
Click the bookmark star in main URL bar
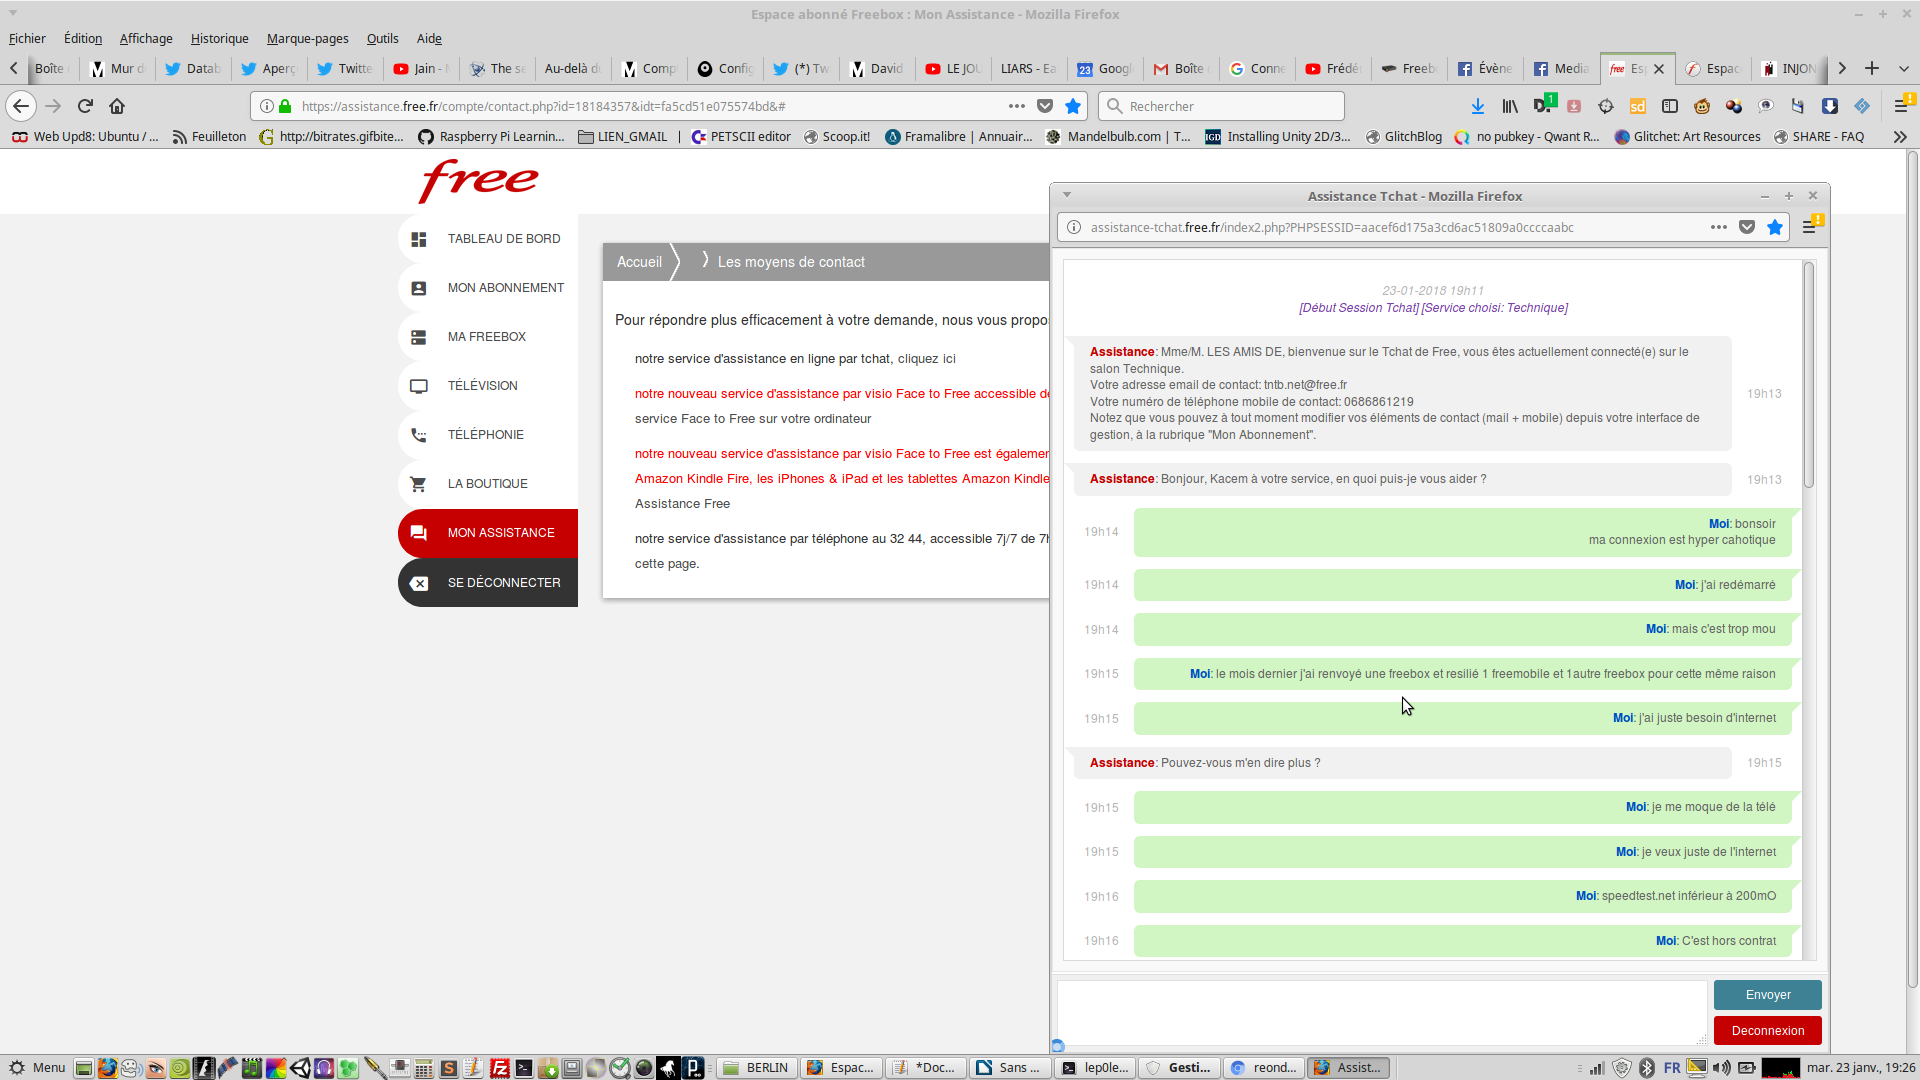[1073, 106]
